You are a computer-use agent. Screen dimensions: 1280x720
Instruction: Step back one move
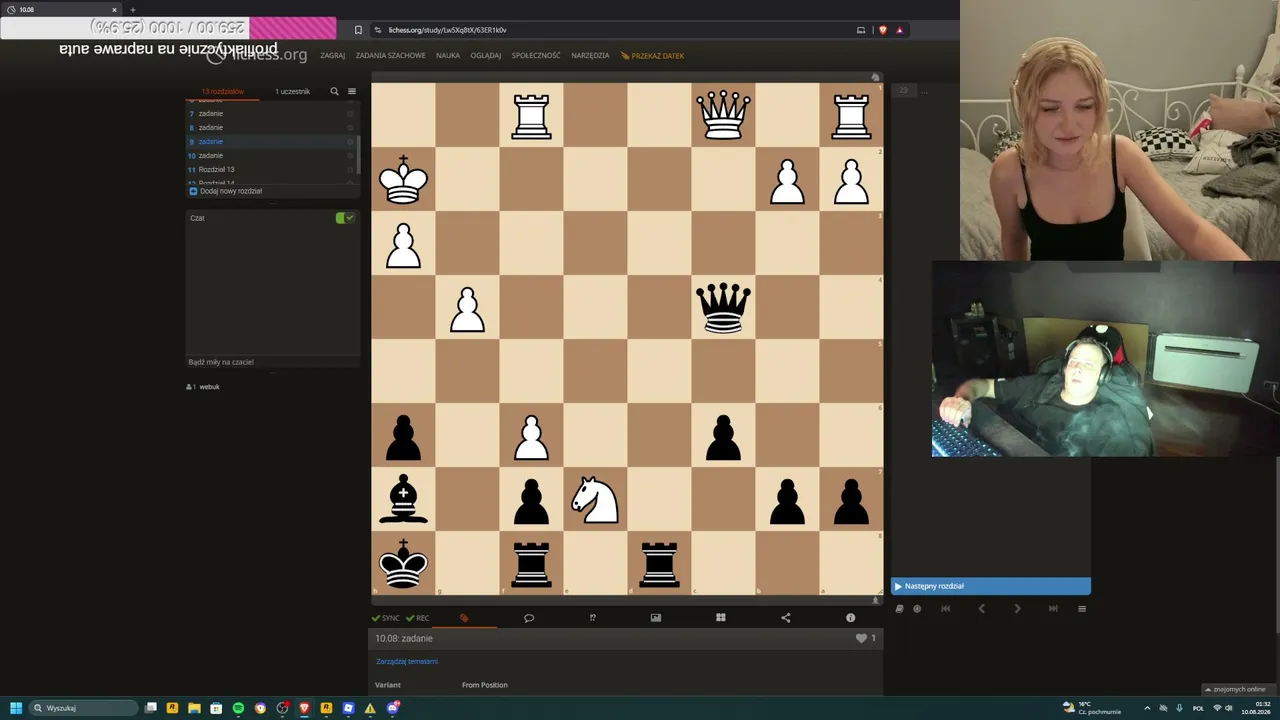[981, 608]
